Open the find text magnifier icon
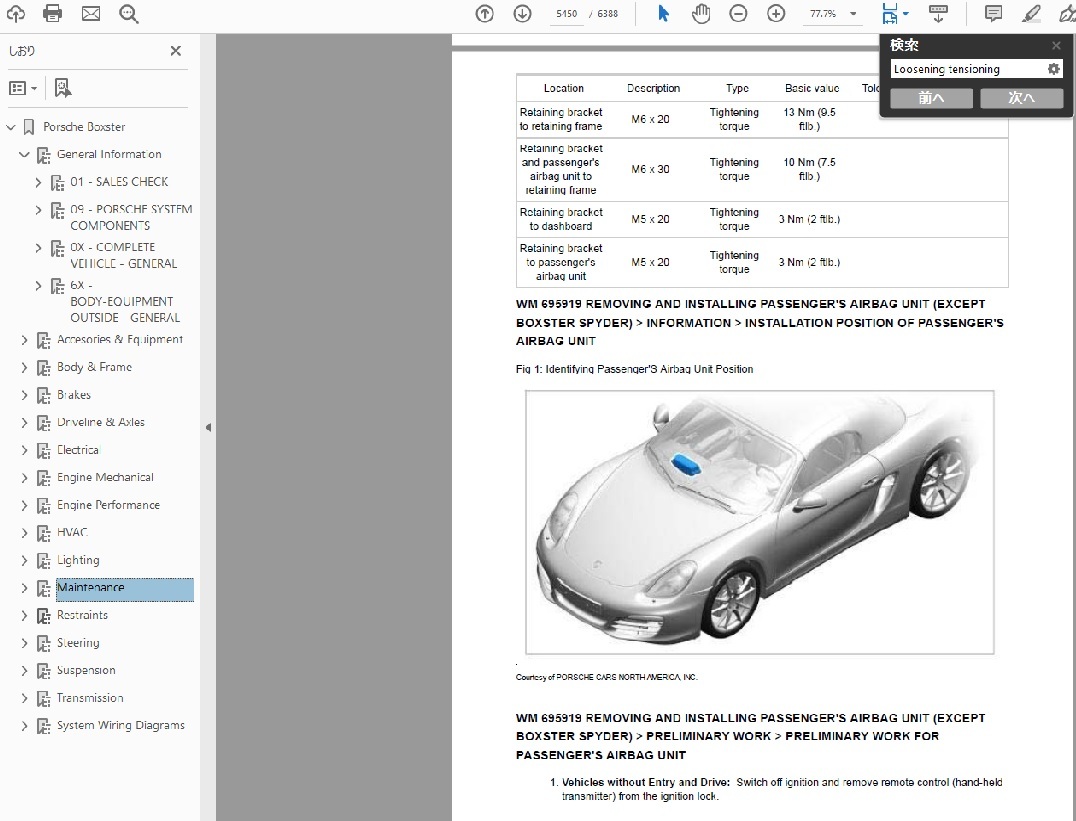The height and width of the screenshot is (821, 1076). coord(128,14)
